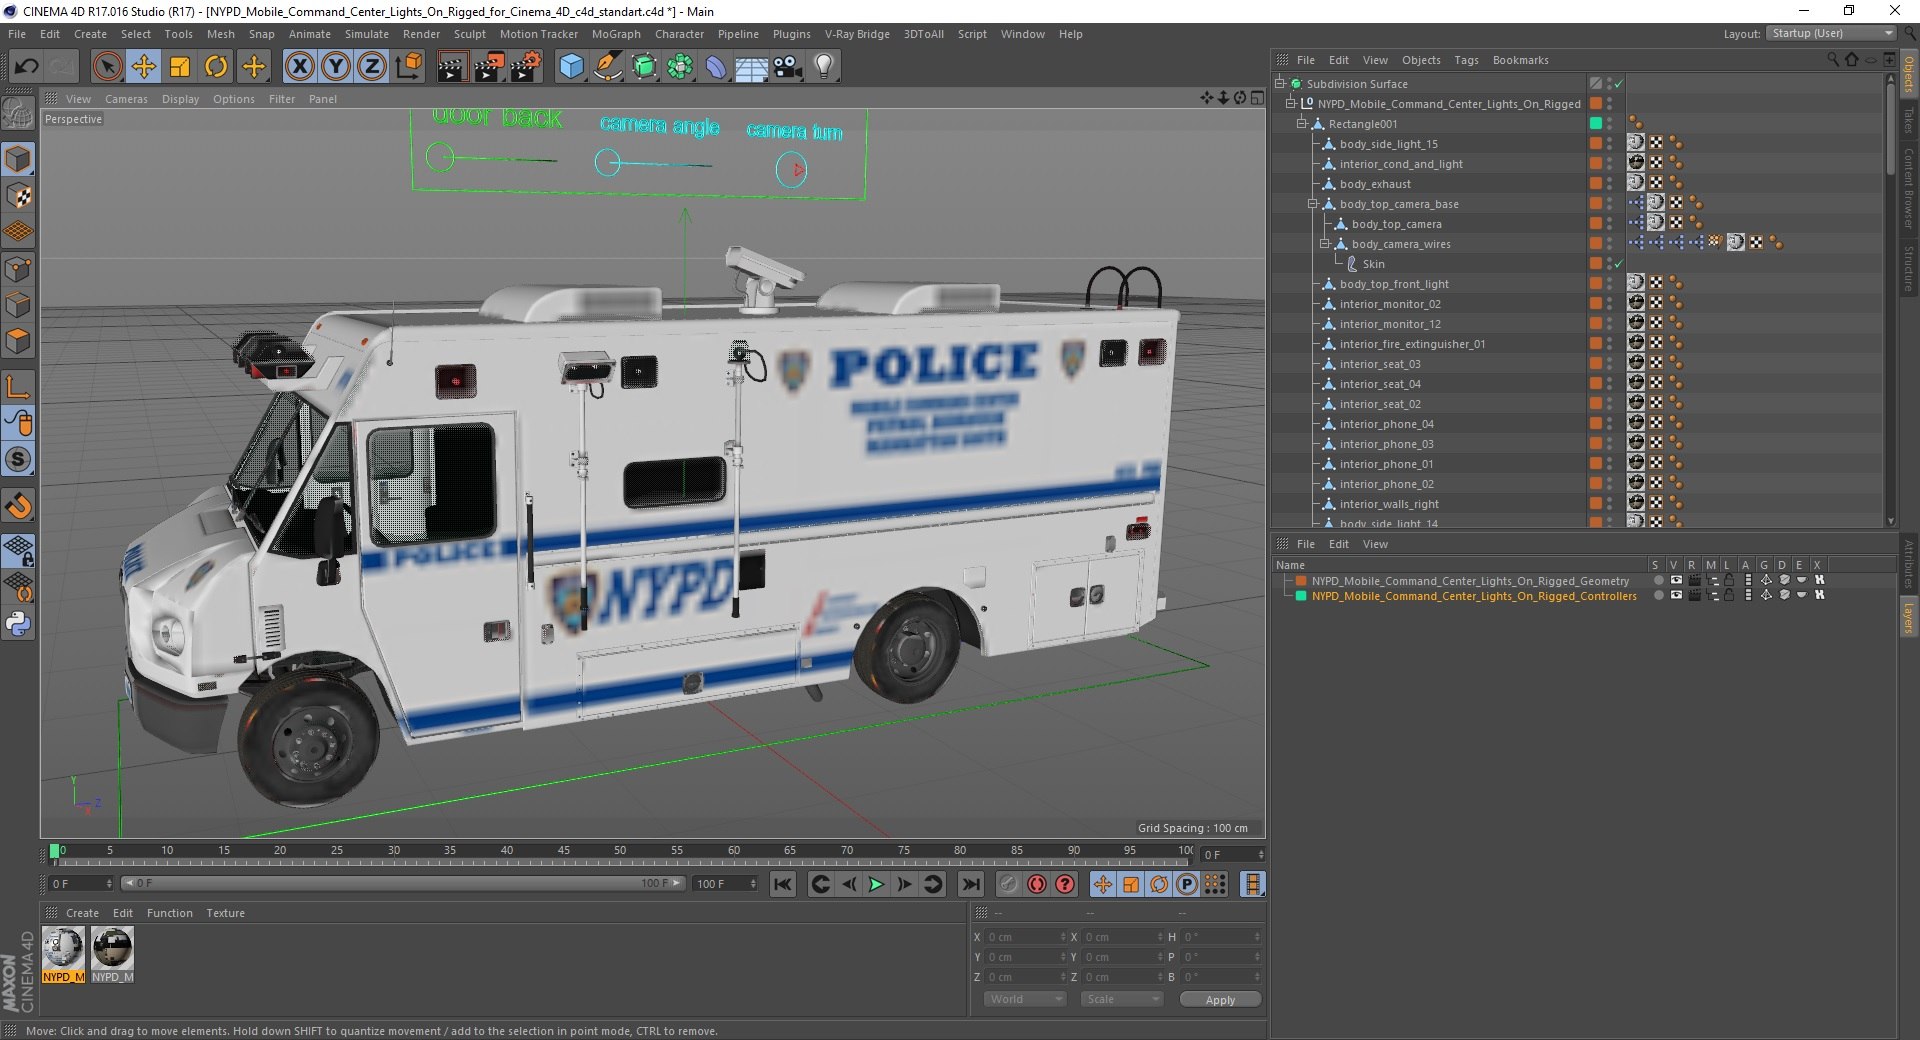Open Edit Render Settings icon
This screenshot has width=1920, height=1040.
[526, 67]
